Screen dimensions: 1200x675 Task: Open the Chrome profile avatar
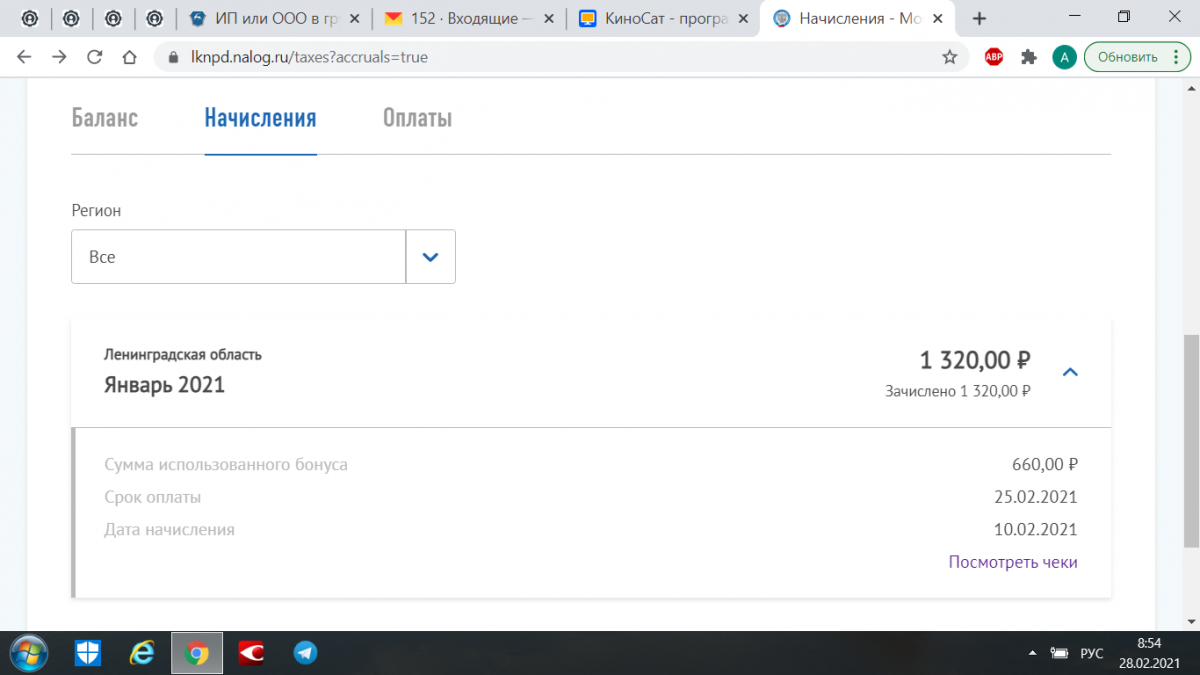coord(1063,57)
